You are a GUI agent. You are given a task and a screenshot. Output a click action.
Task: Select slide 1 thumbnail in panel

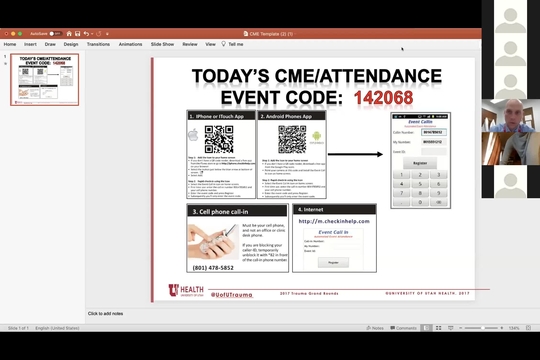click(45, 80)
